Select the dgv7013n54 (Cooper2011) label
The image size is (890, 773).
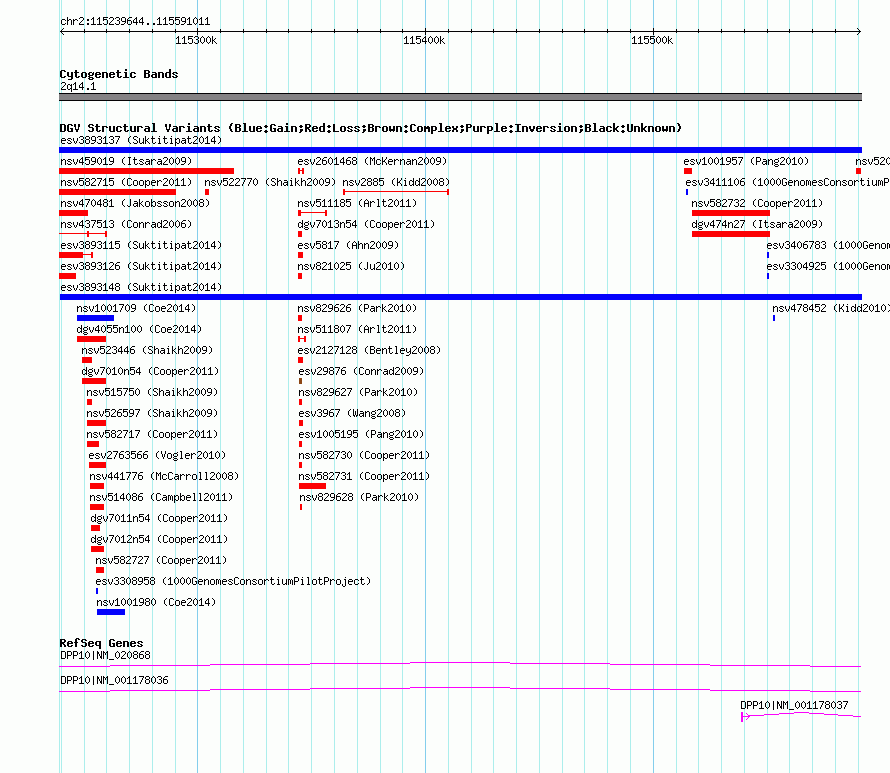366,224
